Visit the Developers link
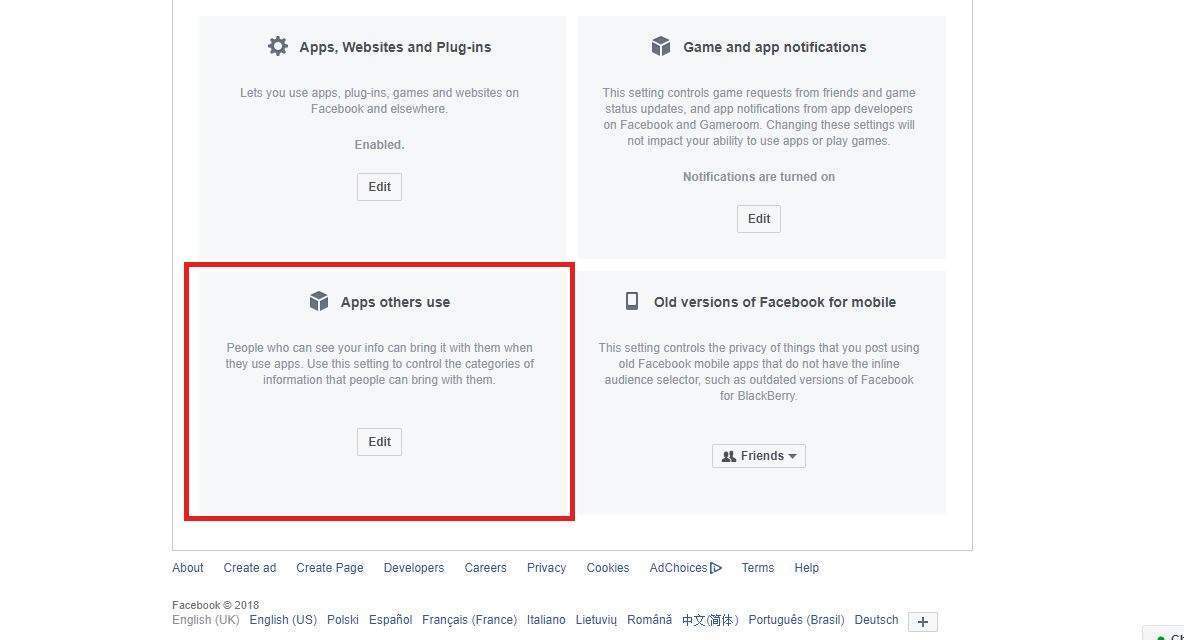Image resolution: width=1184 pixels, height=640 pixels. pos(414,568)
